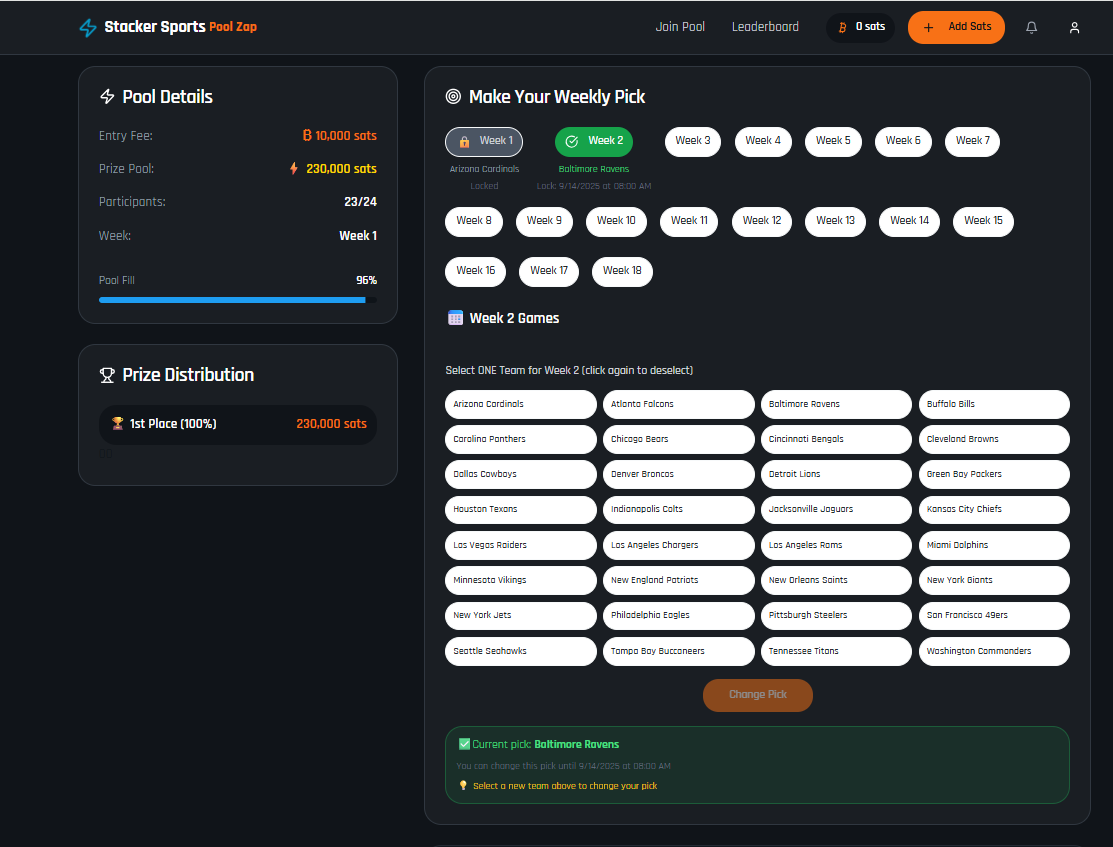Select the locked Week 1 tab
The height and width of the screenshot is (847, 1113).
tap(484, 141)
